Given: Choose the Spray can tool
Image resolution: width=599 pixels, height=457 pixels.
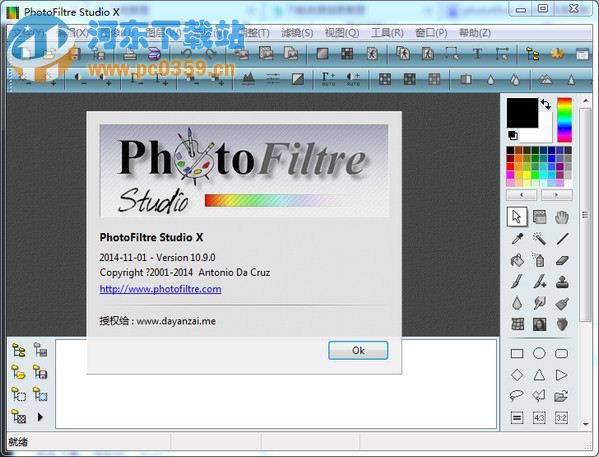Looking at the screenshot, I should (x=539, y=261).
